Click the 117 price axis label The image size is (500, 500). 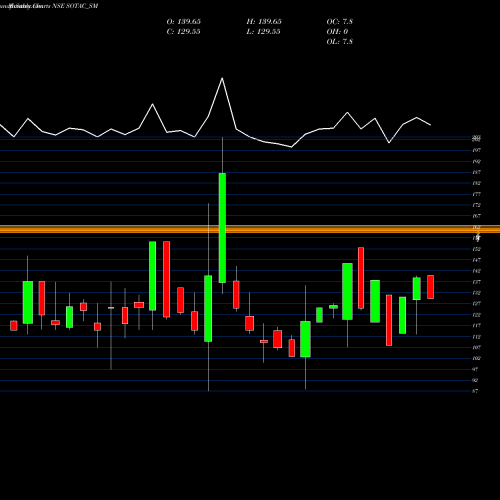click(x=477, y=326)
